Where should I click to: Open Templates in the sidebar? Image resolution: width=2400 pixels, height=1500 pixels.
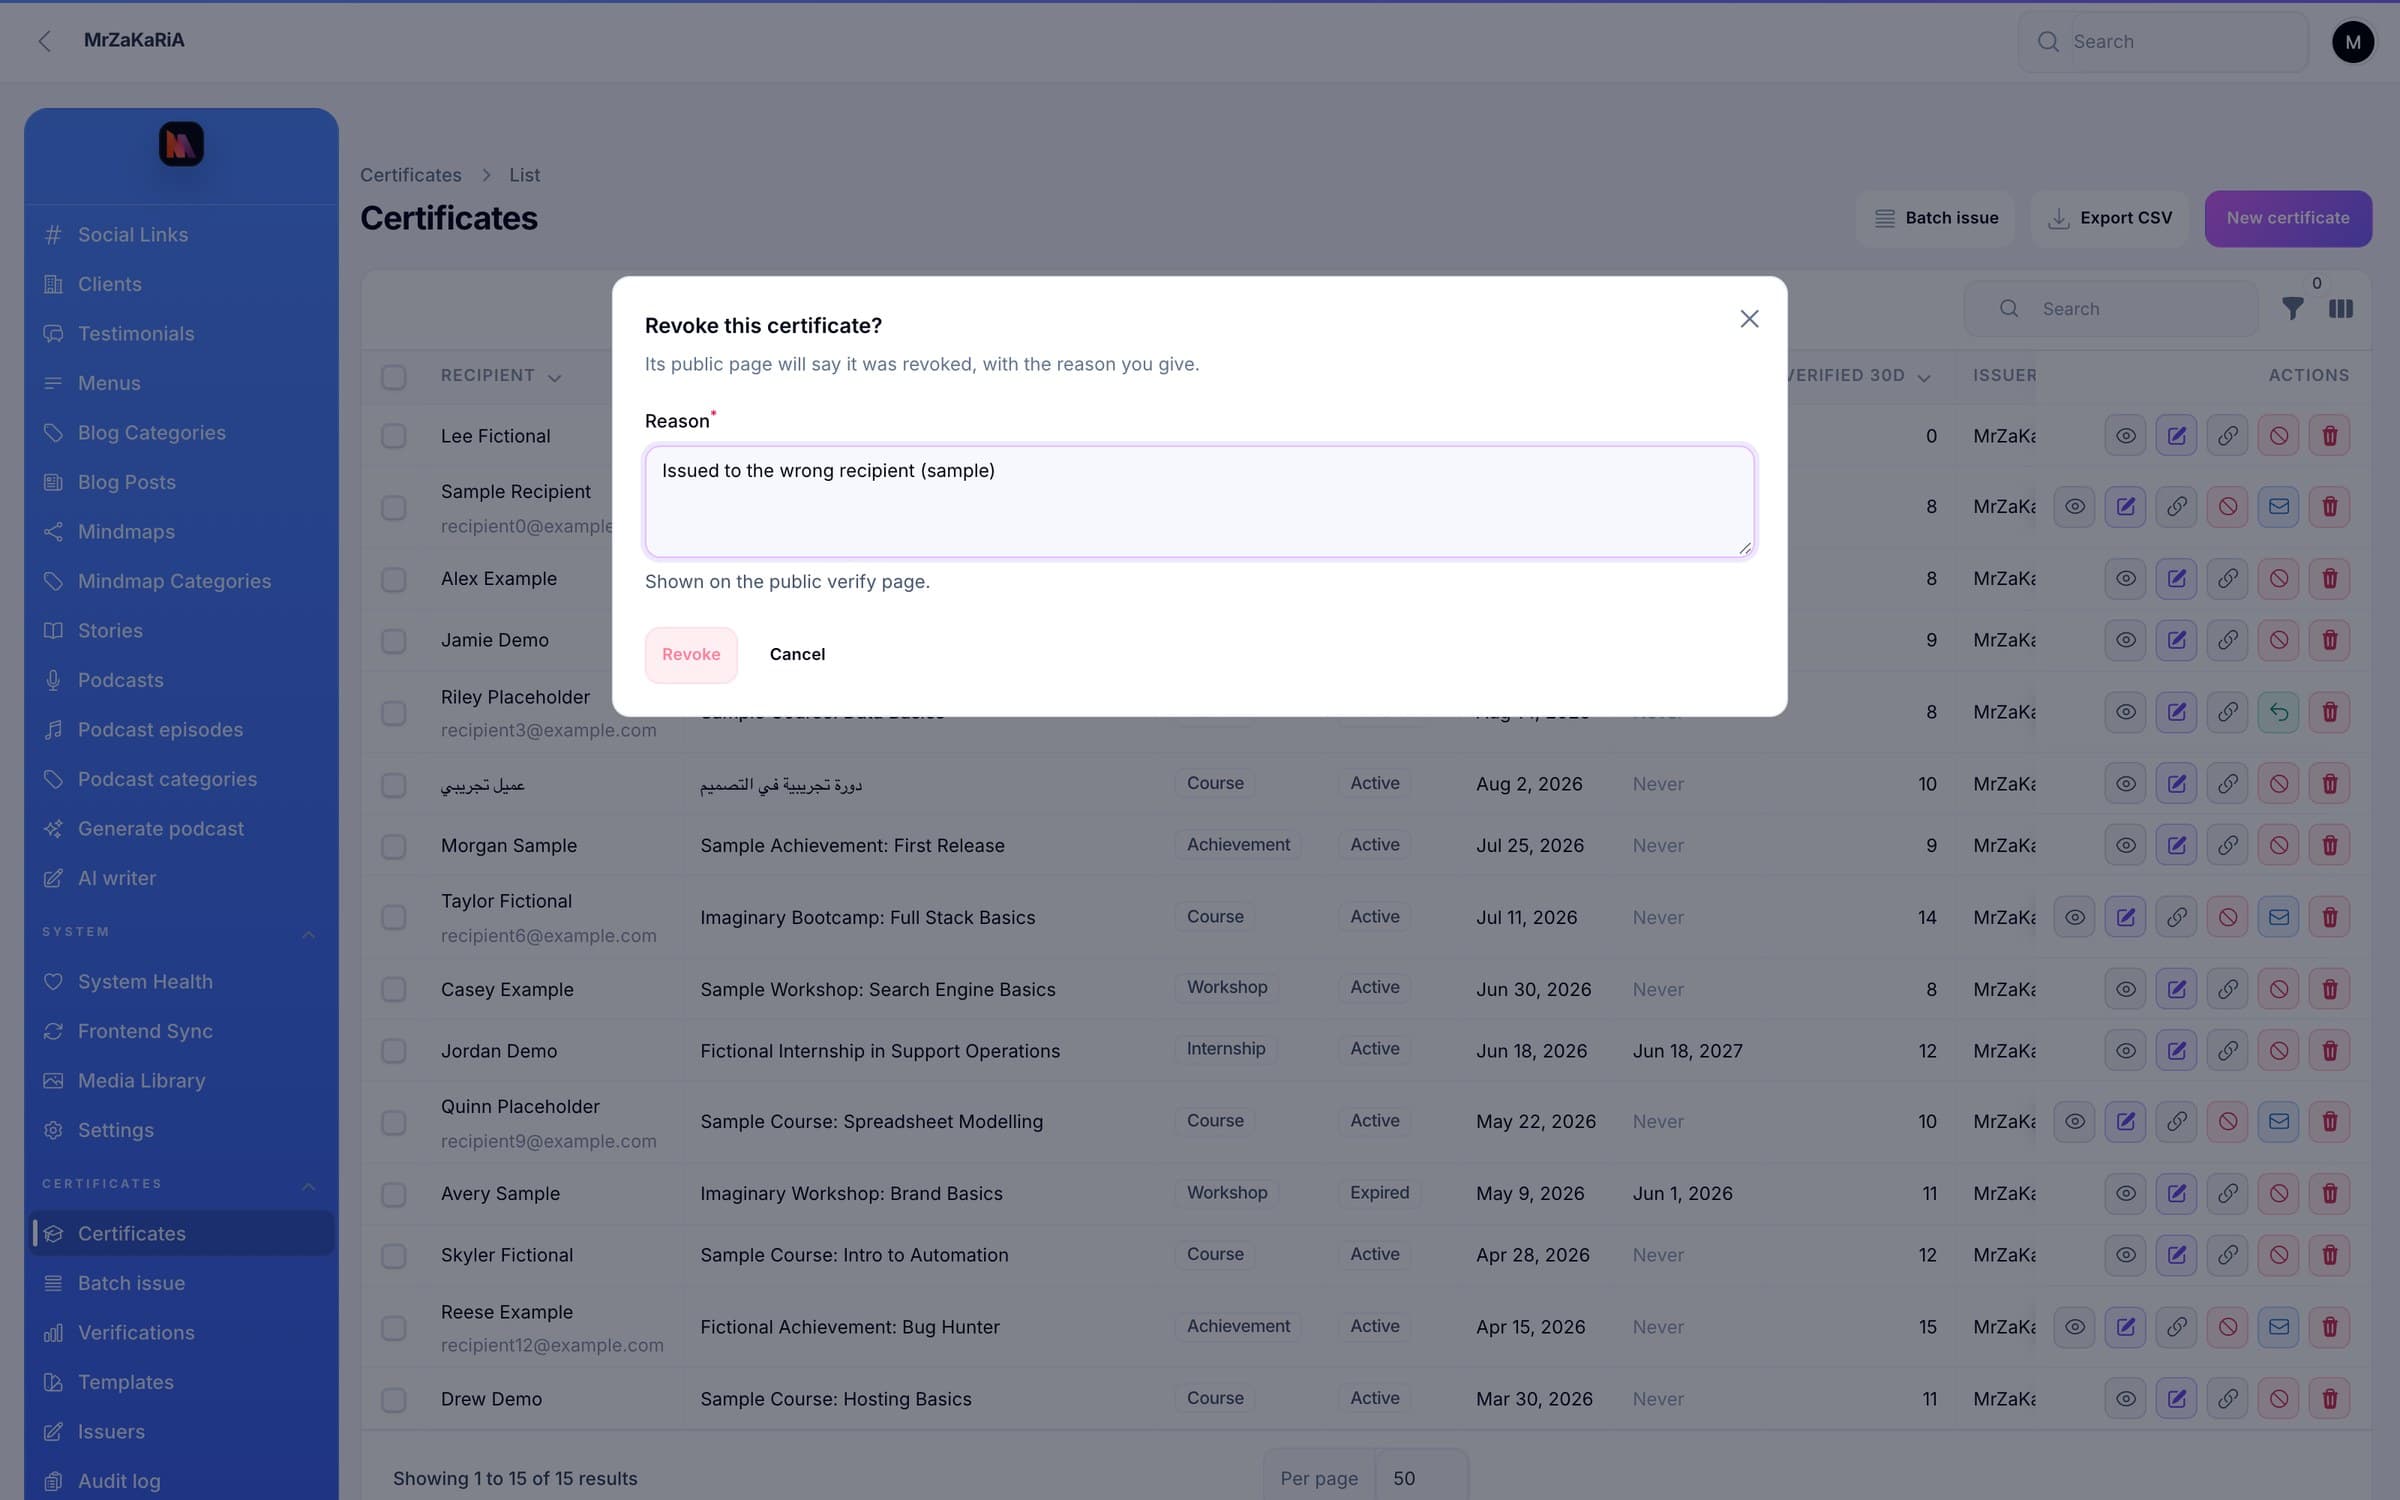click(180, 1382)
